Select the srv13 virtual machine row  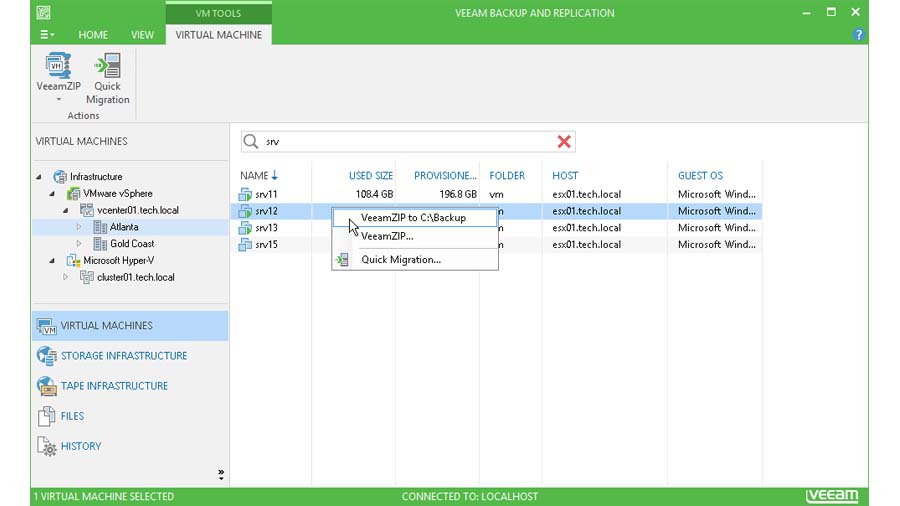498,228
